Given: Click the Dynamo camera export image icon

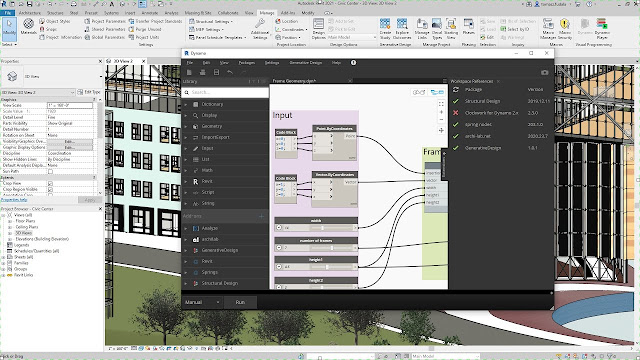Looking at the screenshot, I should tap(544, 72).
